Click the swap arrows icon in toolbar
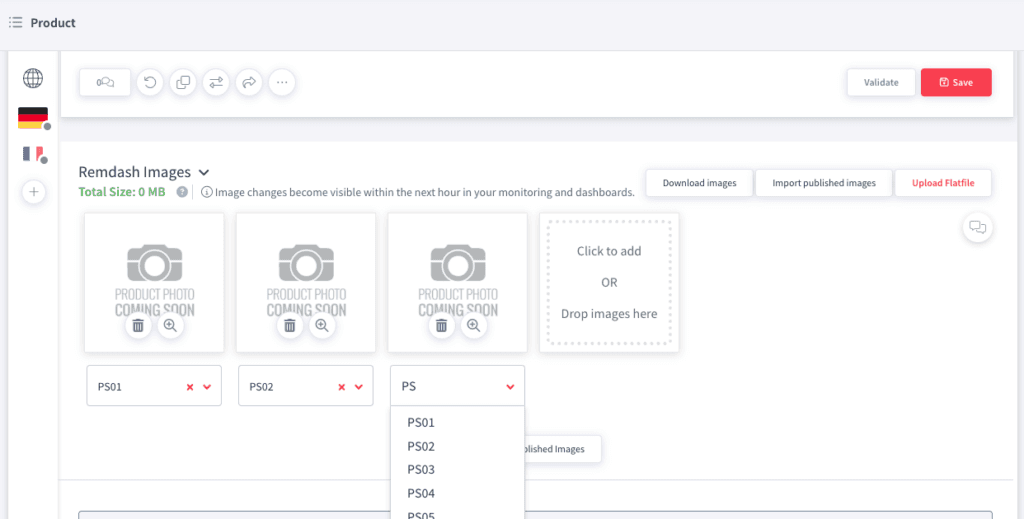This screenshot has width=1024, height=519. tap(216, 83)
